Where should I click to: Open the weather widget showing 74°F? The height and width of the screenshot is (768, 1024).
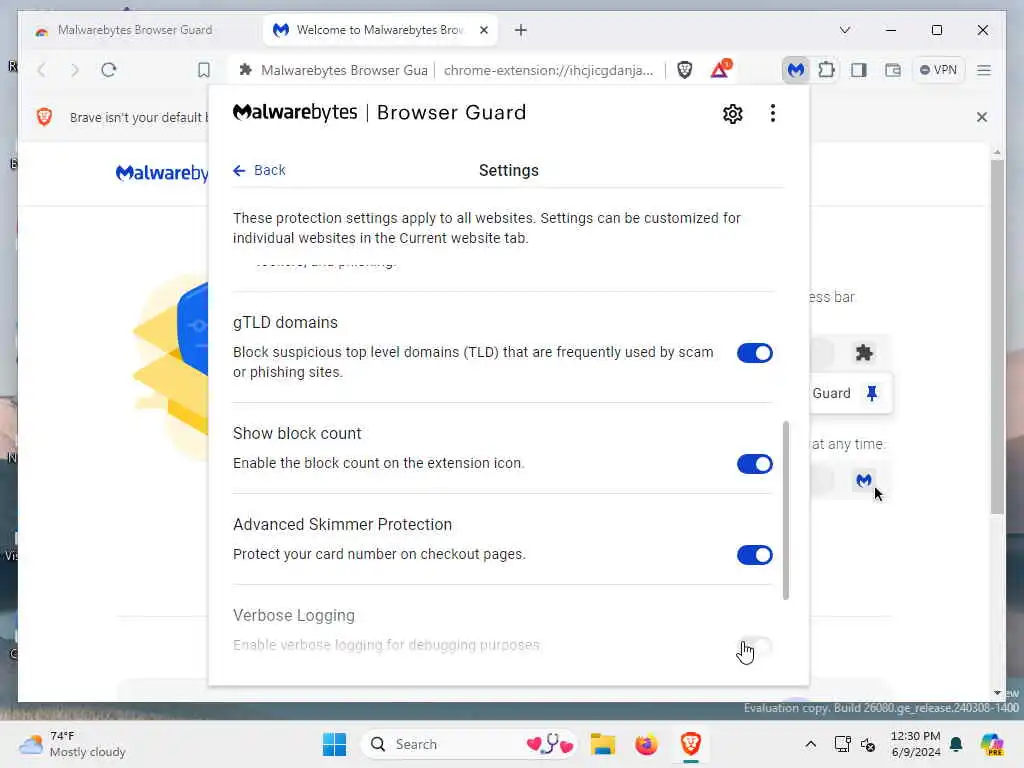(72, 744)
